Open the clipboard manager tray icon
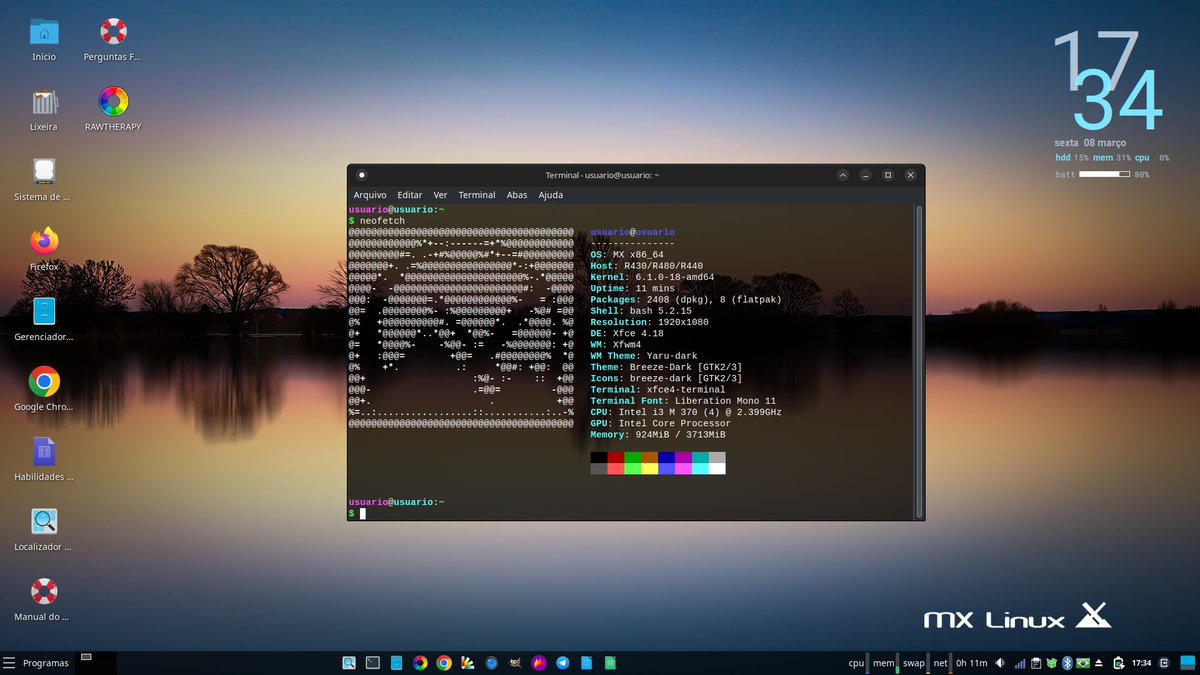This screenshot has width=1200, height=675. (1036, 663)
